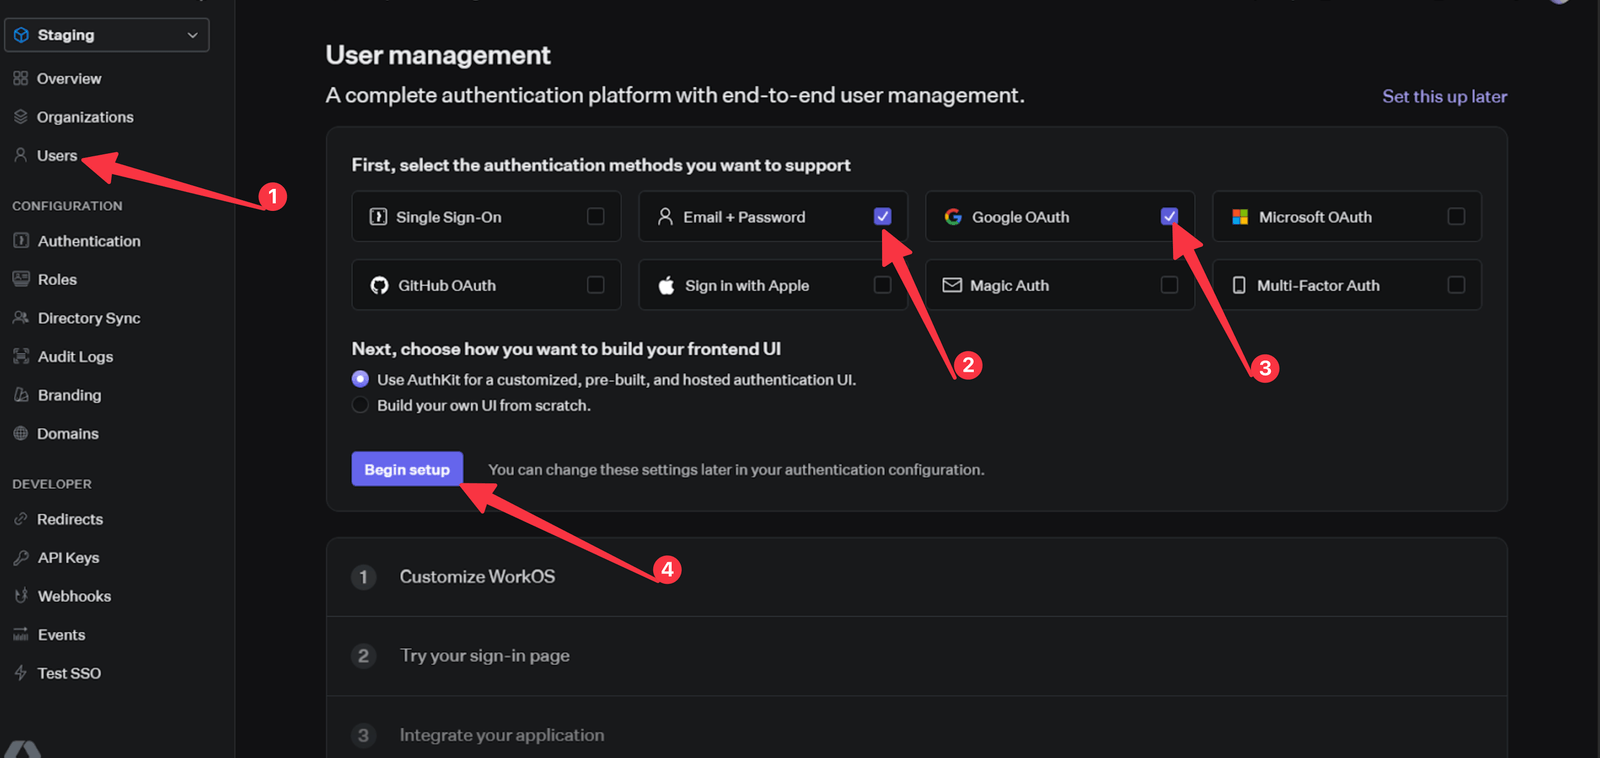Open the Roles sidebar item
The width and height of the screenshot is (1600, 758).
[57, 279]
